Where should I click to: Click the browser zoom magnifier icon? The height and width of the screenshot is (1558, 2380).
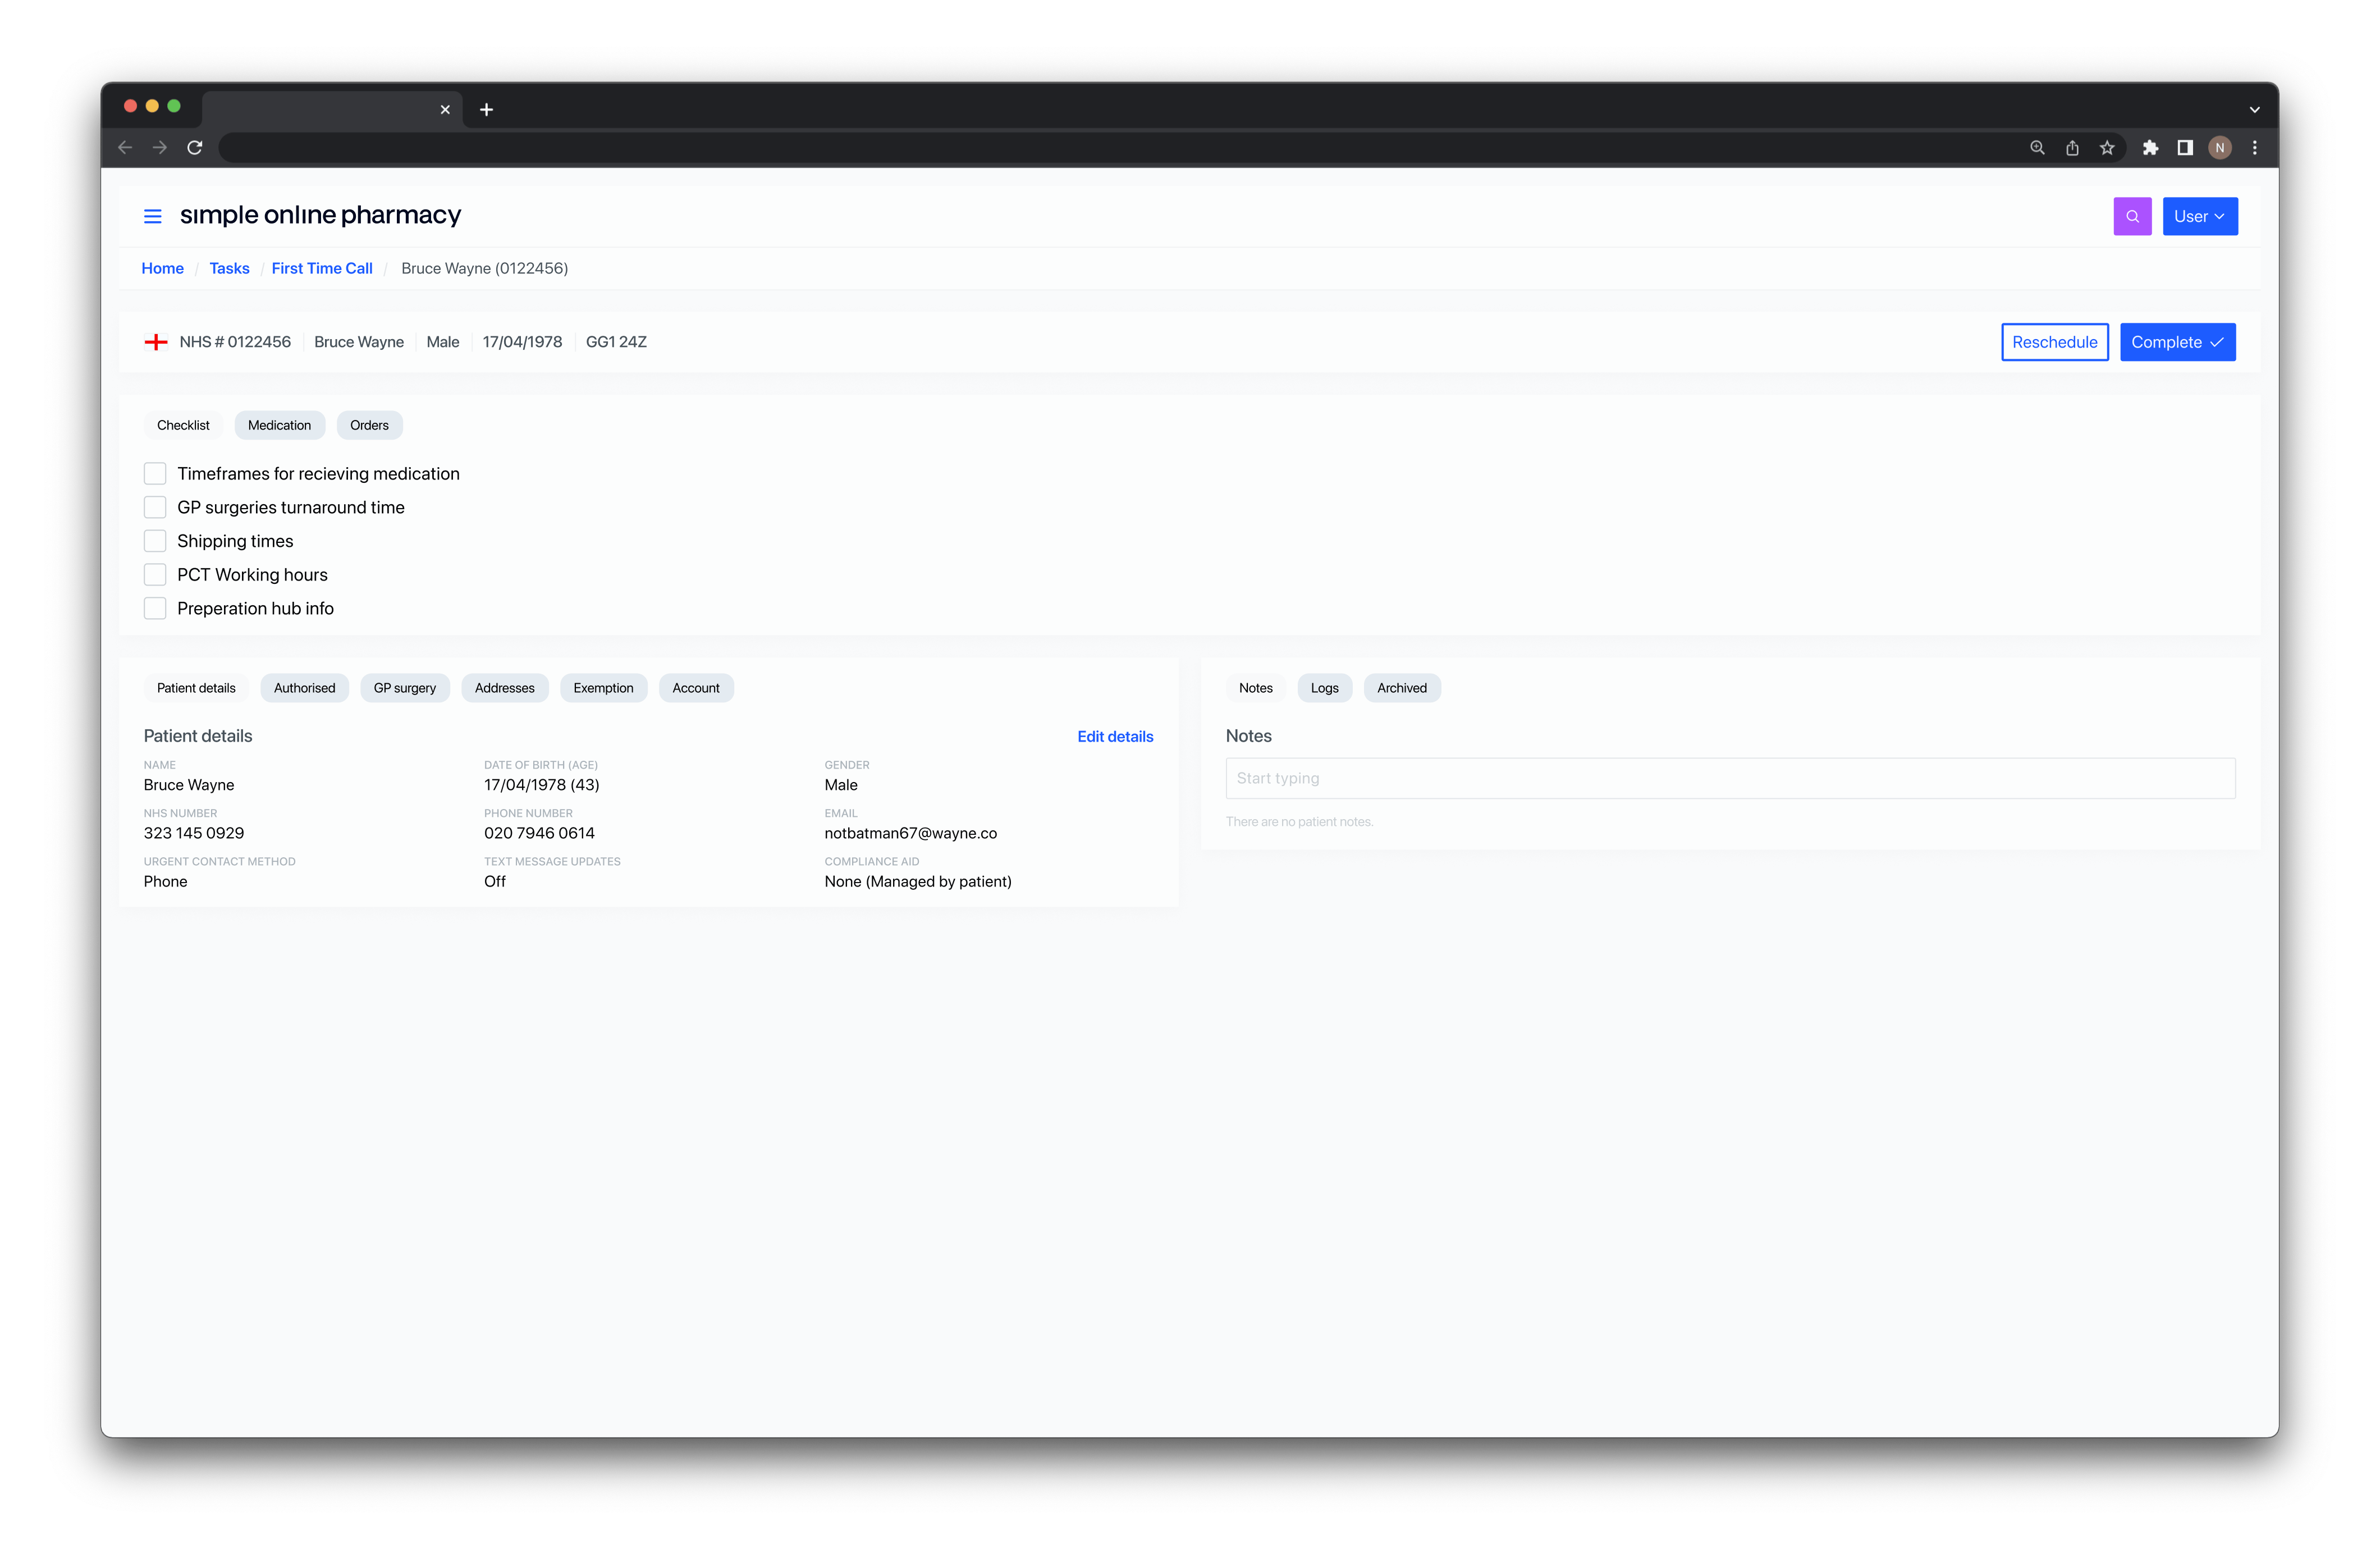pyautogui.click(x=2037, y=147)
